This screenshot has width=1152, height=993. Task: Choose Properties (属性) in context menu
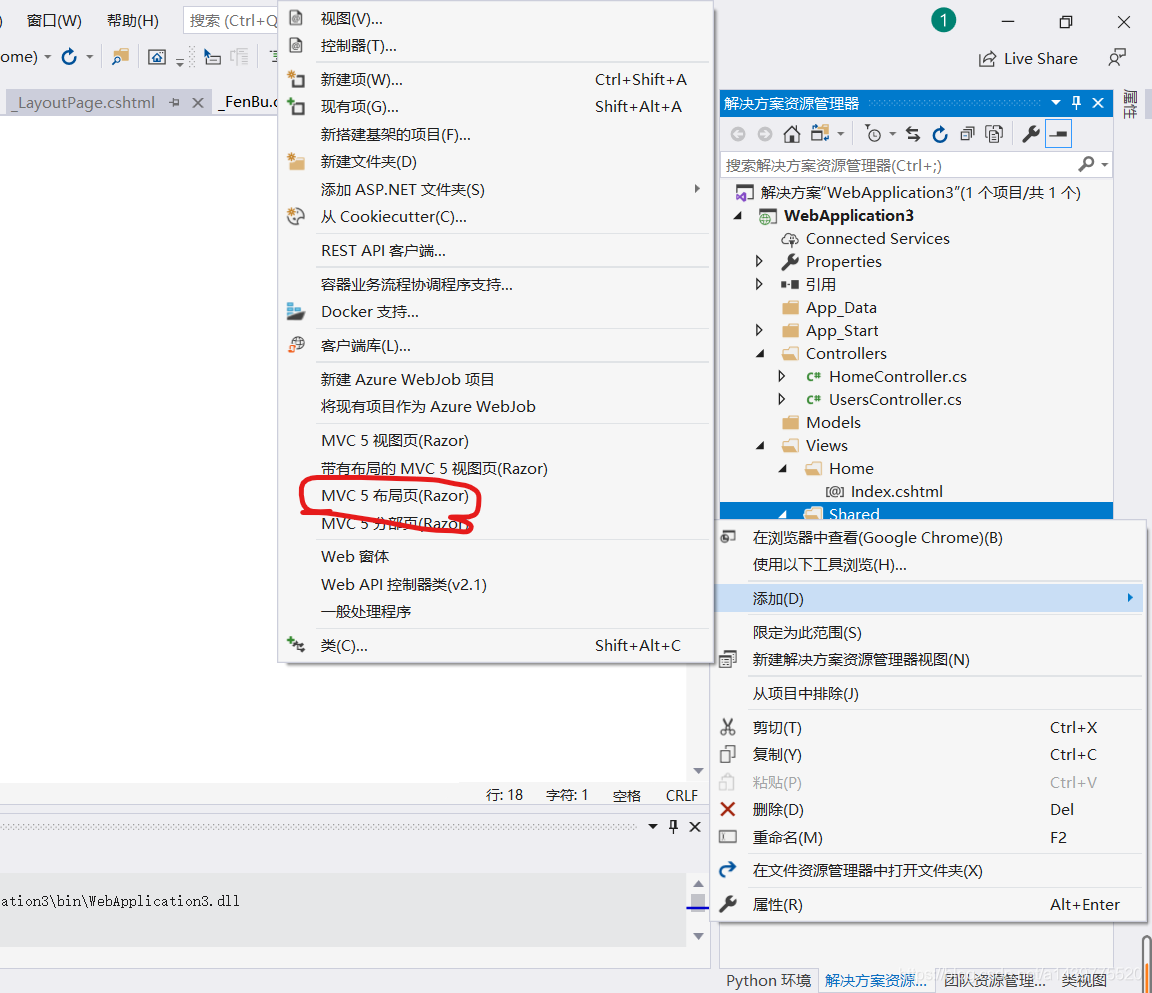[x=929, y=905]
